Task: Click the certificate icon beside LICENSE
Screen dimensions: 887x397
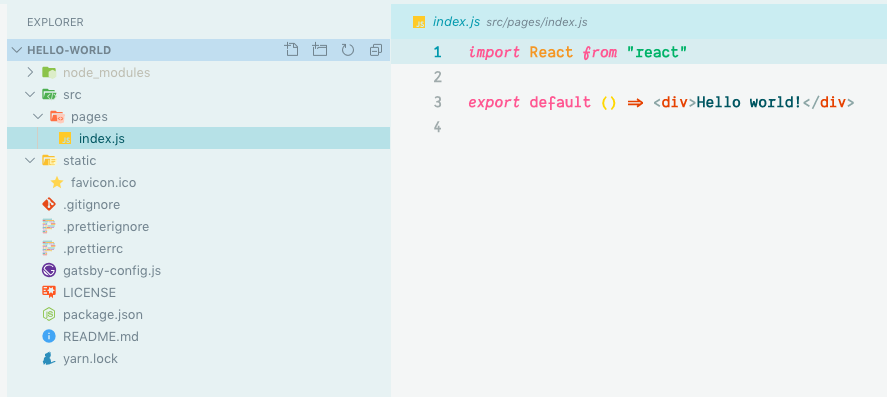Action: click(x=49, y=292)
